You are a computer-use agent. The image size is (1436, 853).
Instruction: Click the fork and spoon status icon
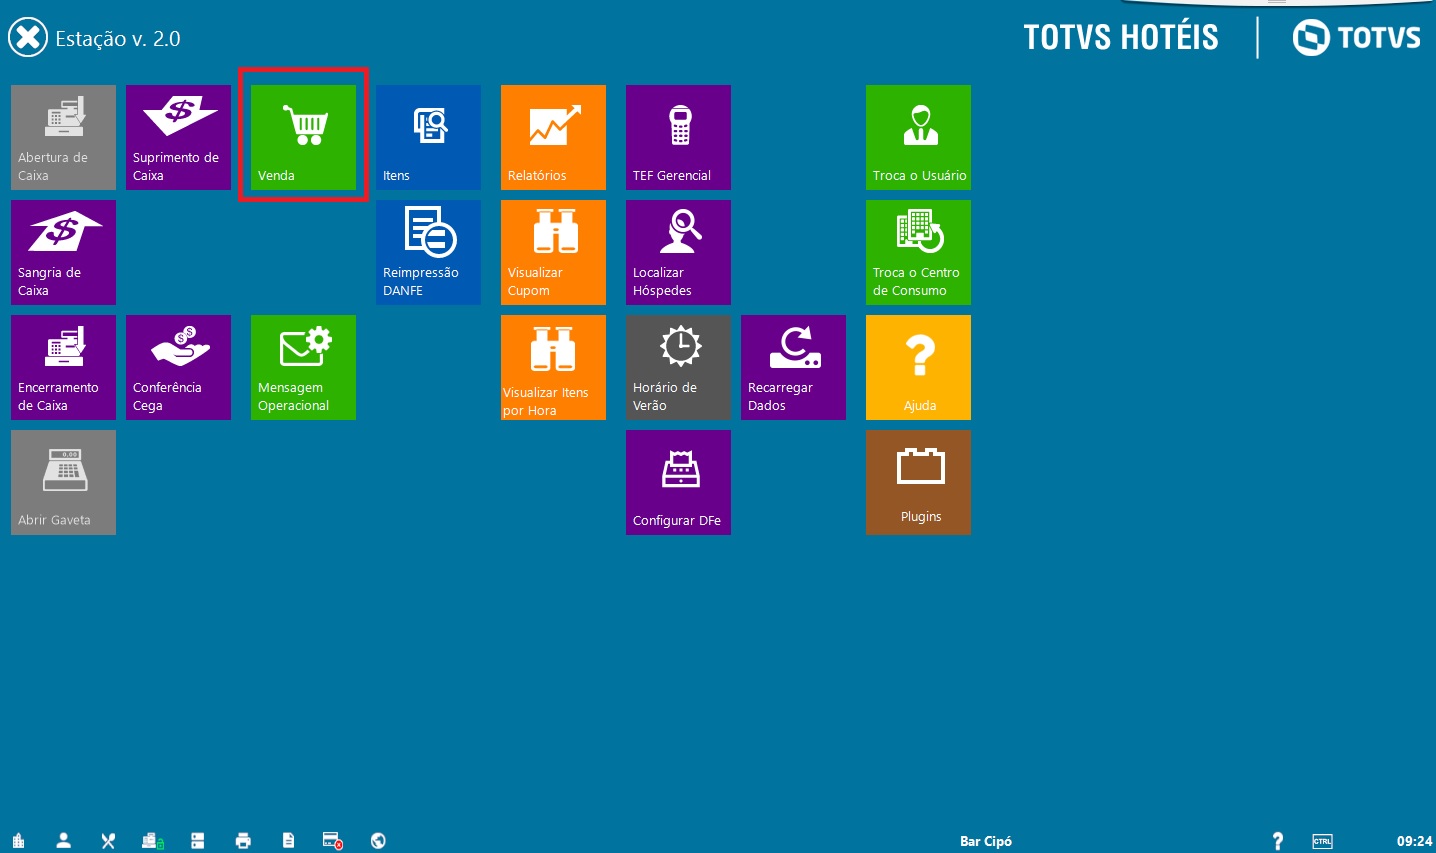click(108, 841)
